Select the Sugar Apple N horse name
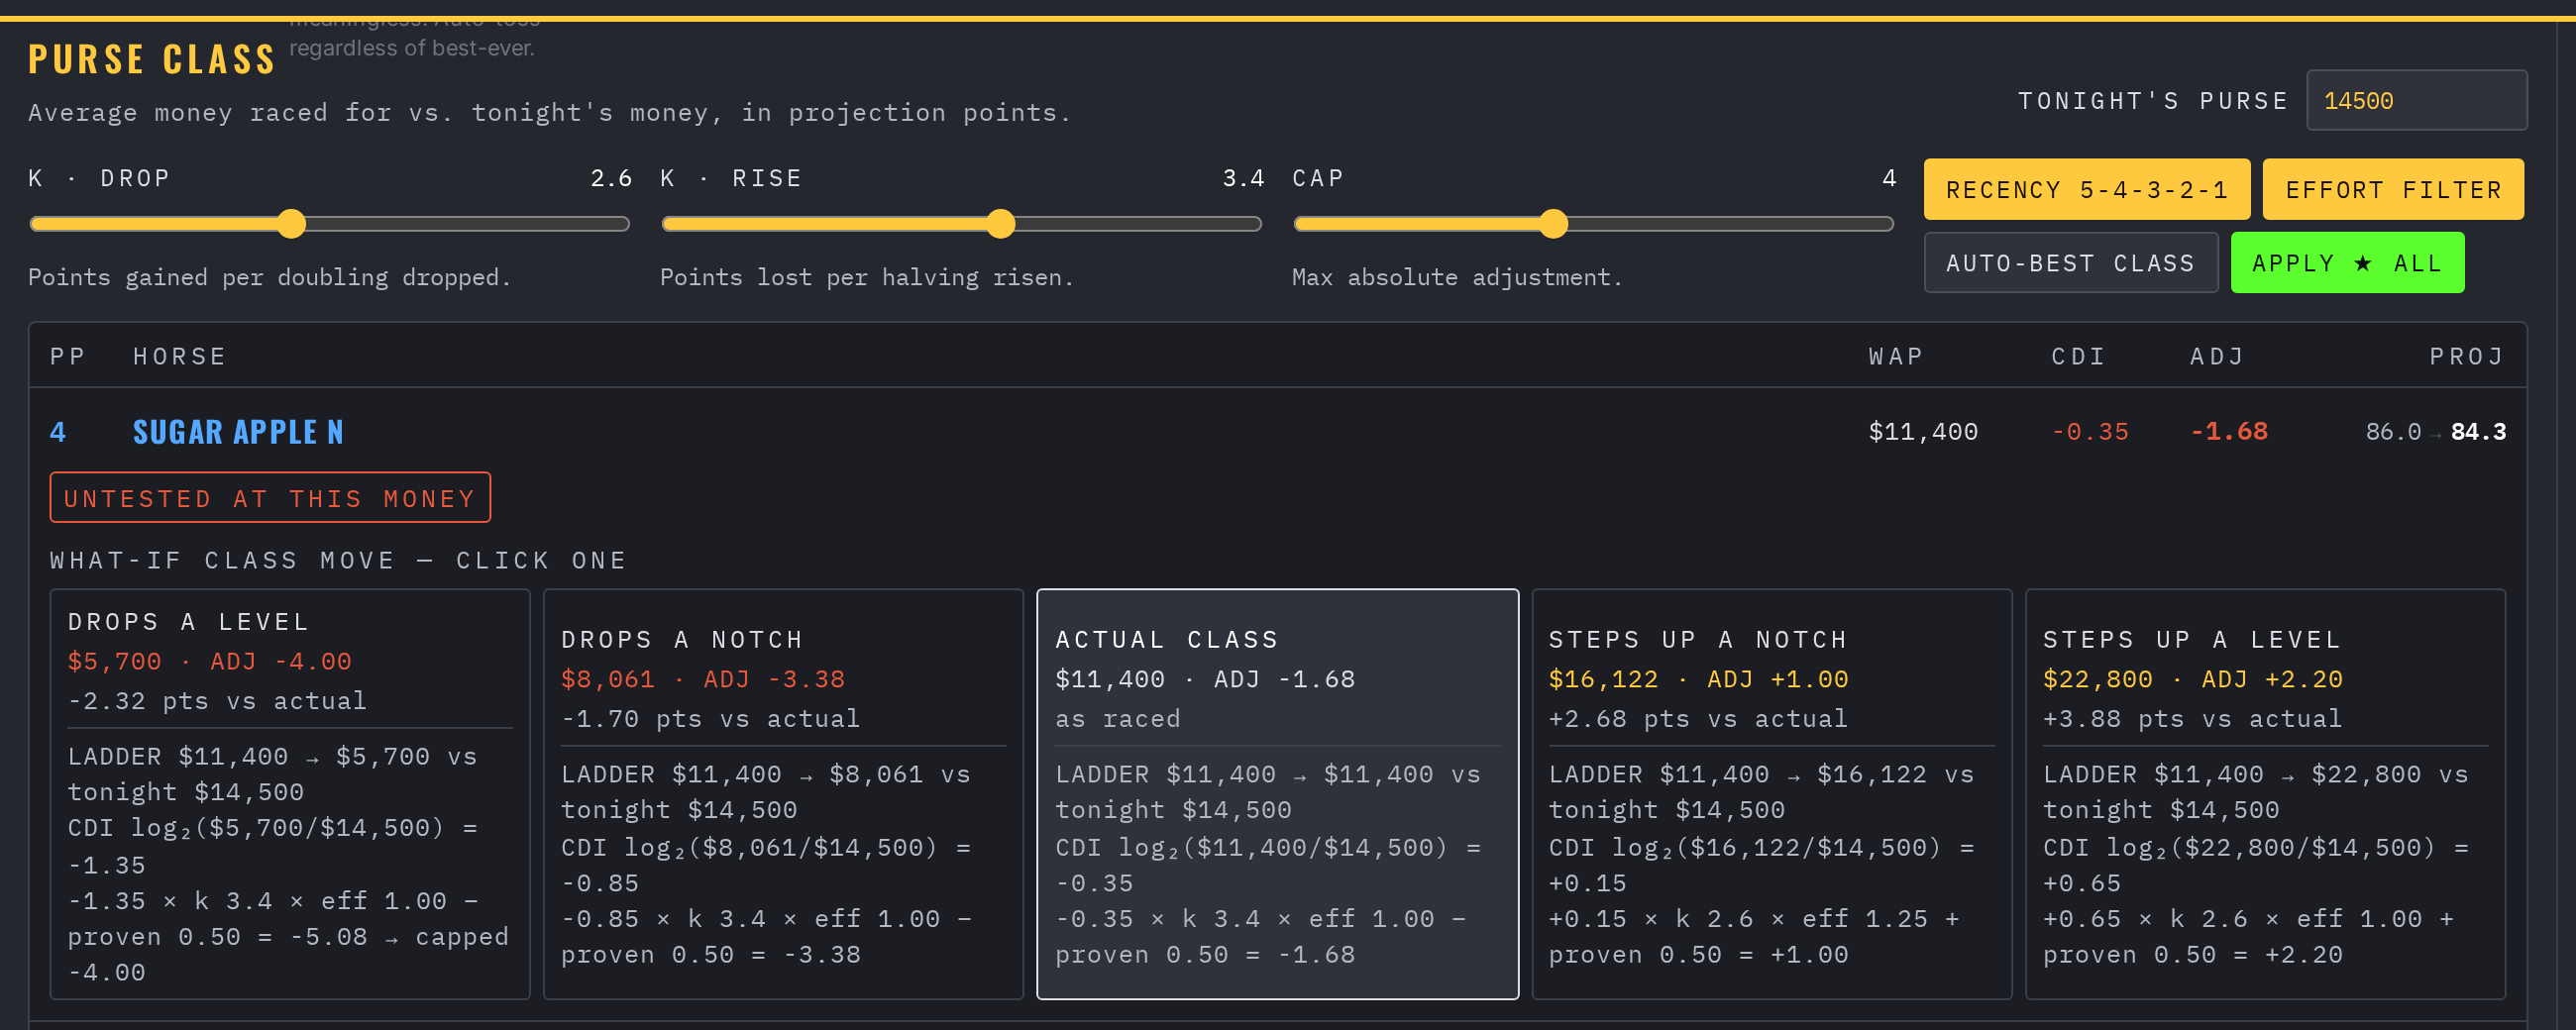This screenshot has width=2576, height=1030. 238,432
